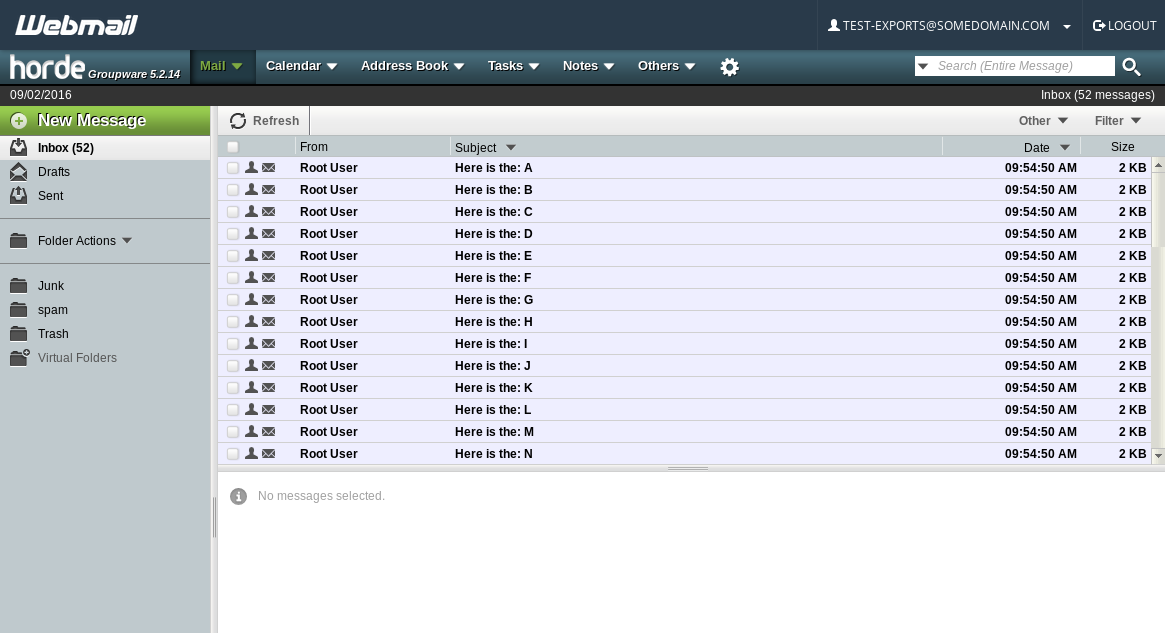Open the Mail menu
This screenshot has width=1165, height=633.
[x=221, y=66]
